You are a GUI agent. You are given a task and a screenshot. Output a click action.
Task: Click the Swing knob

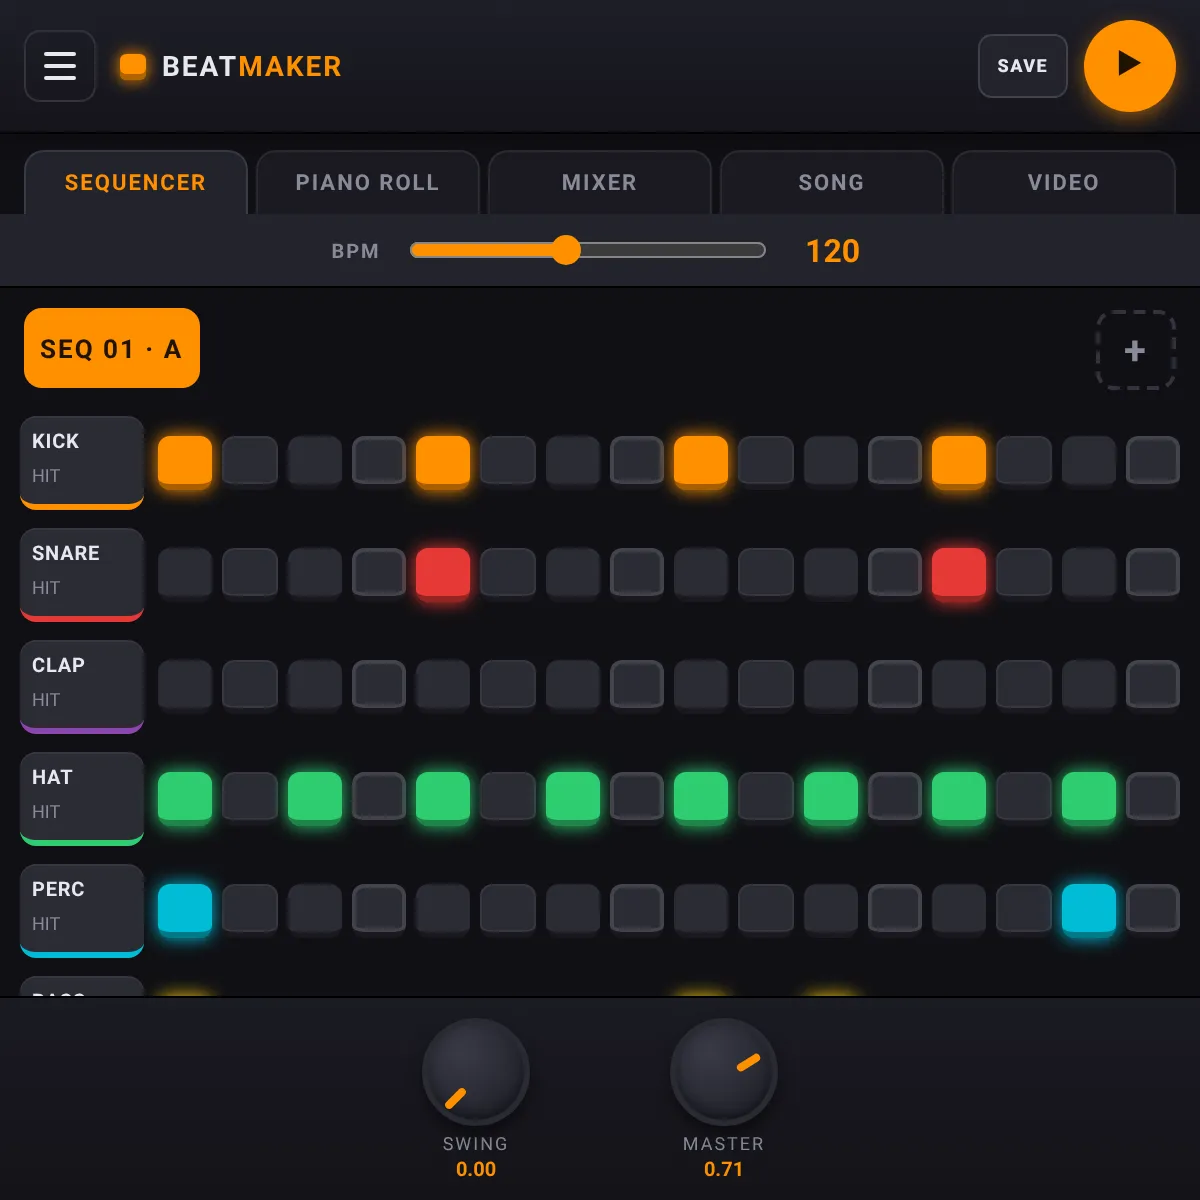476,1072
